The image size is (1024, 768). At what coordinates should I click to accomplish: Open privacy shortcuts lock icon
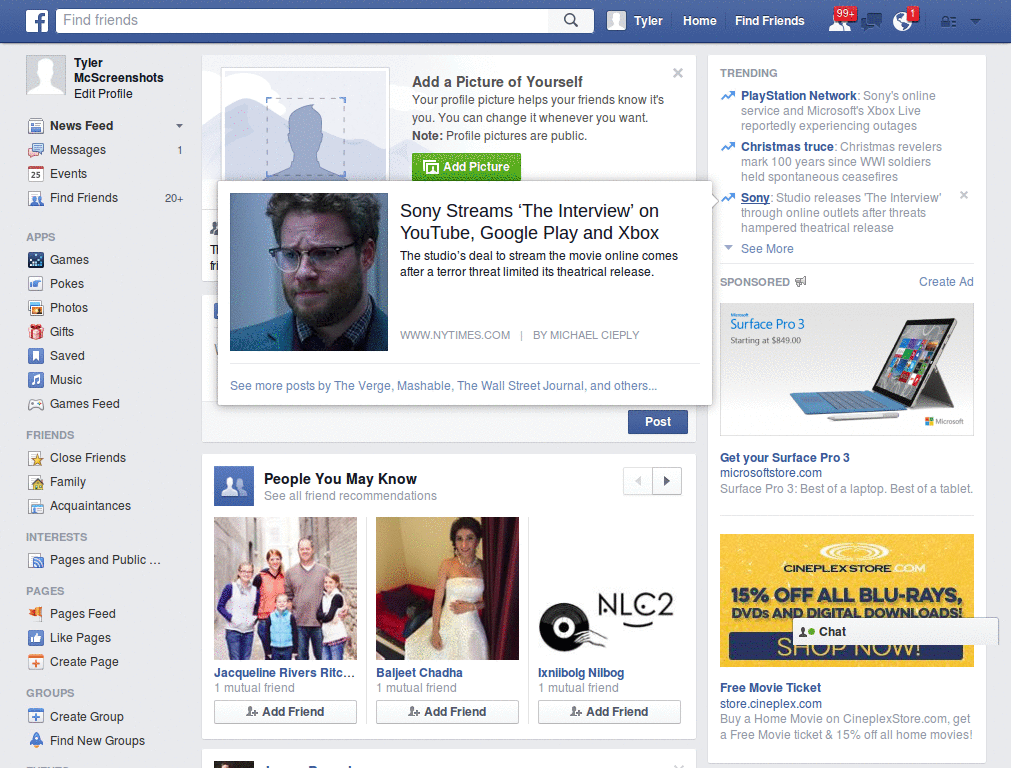pos(948,22)
